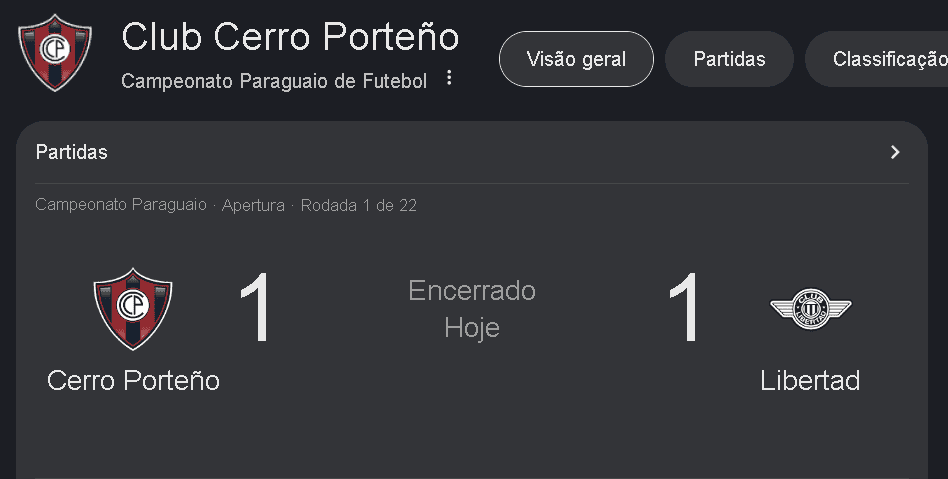Open Campeonato Paraguaio de Futebol subtitle link
The image size is (948, 479).
(274, 81)
